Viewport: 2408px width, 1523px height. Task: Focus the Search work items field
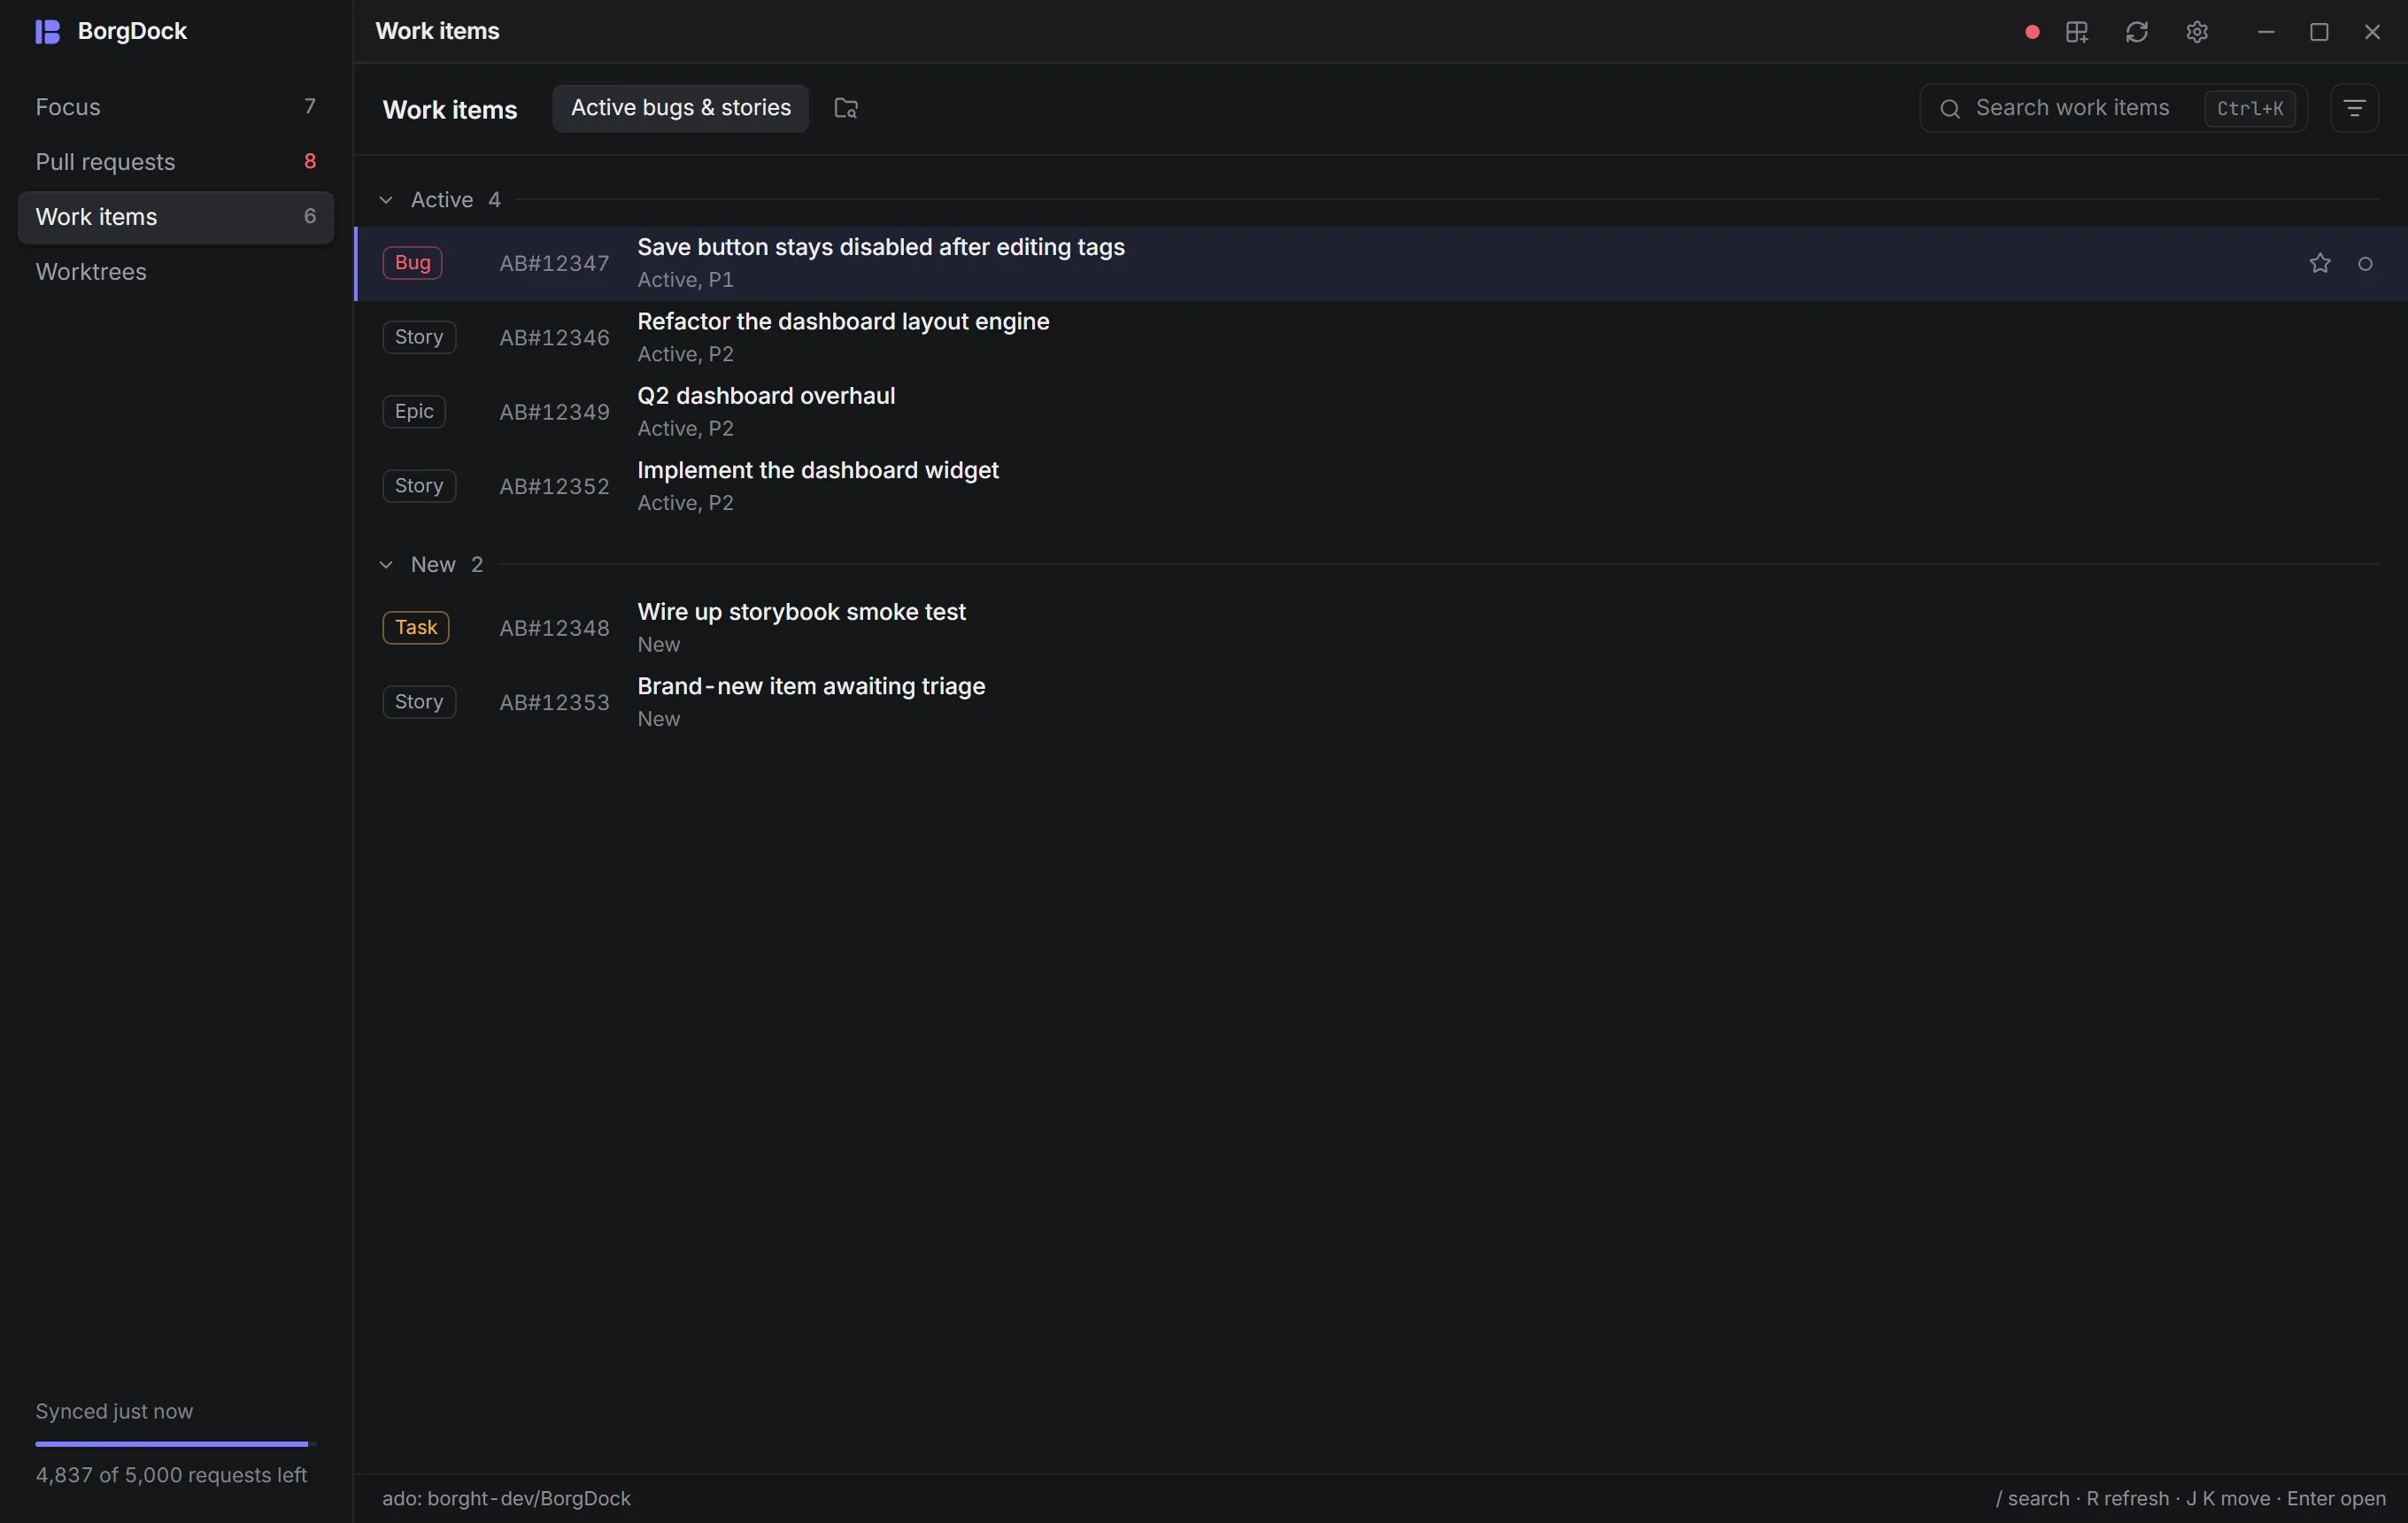tap(2113, 108)
